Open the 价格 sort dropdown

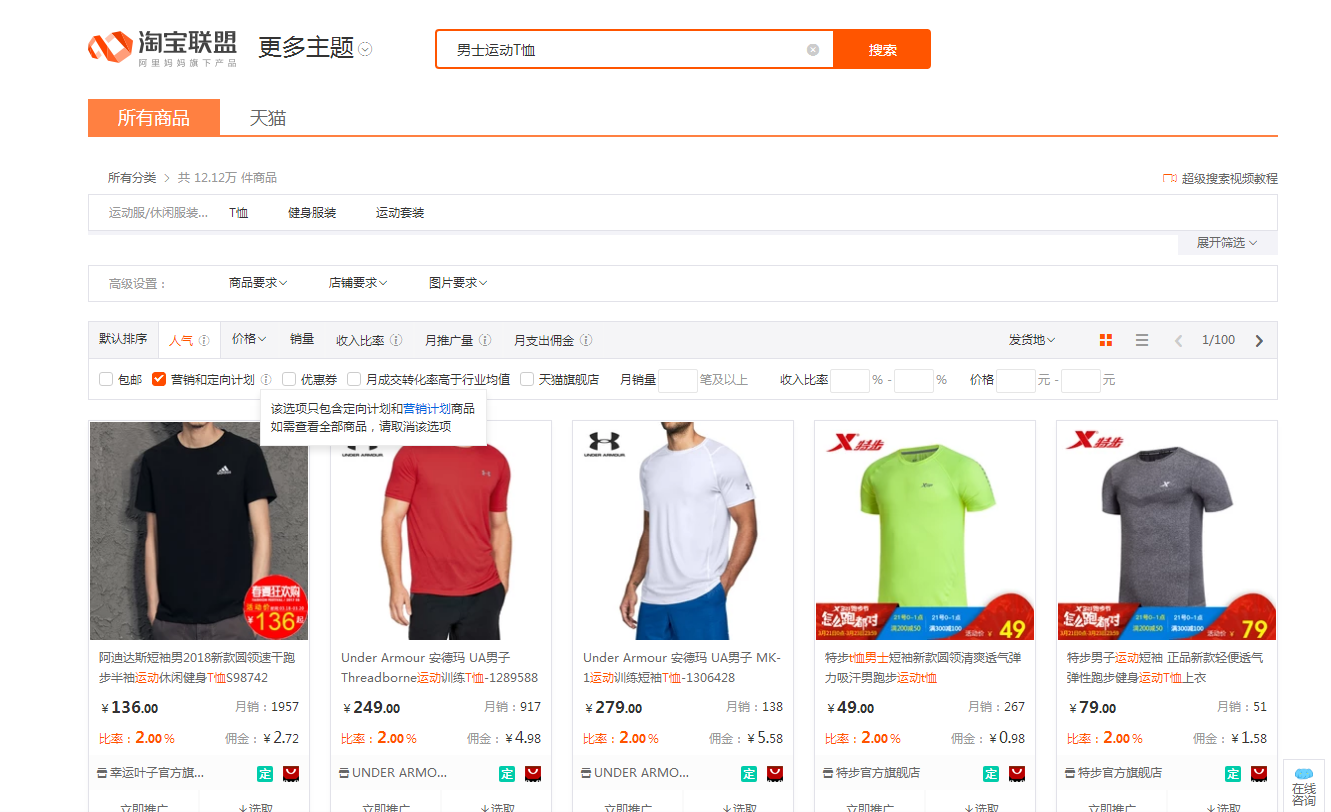pyautogui.click(x=249, y=339)
